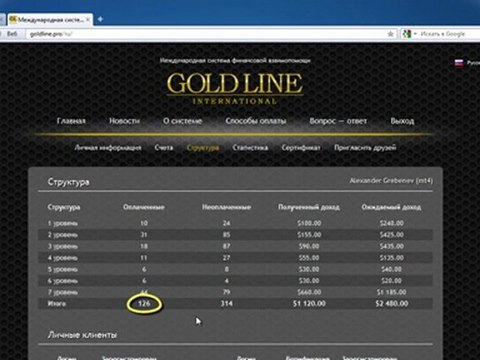Click the Структура panel heading
Screen dimensions: 480x360
pos(68,182)
